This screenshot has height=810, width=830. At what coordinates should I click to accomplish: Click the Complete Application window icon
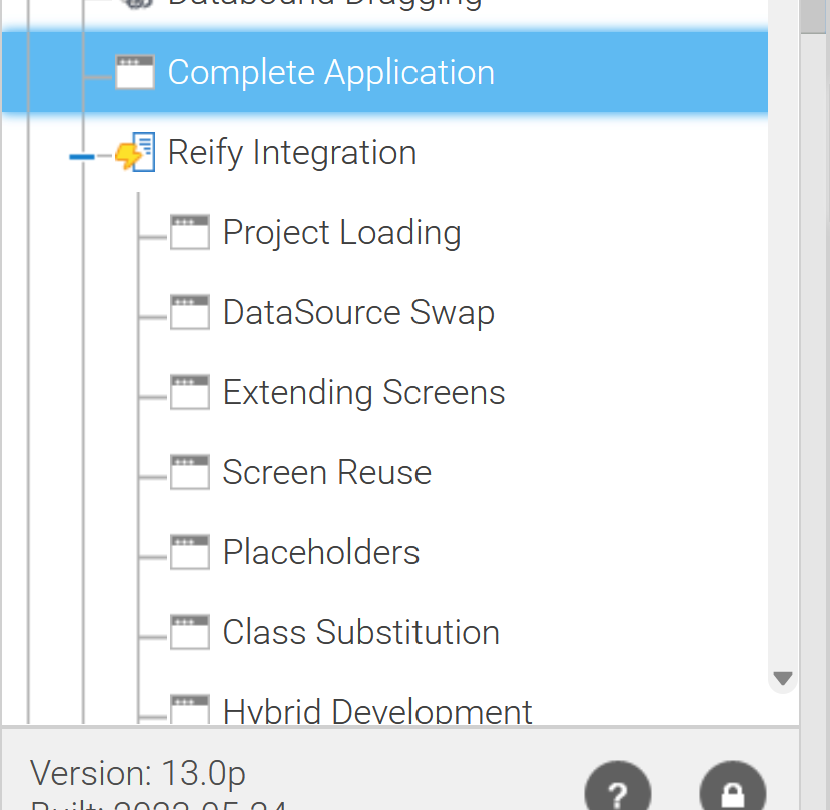click(135, 73)
